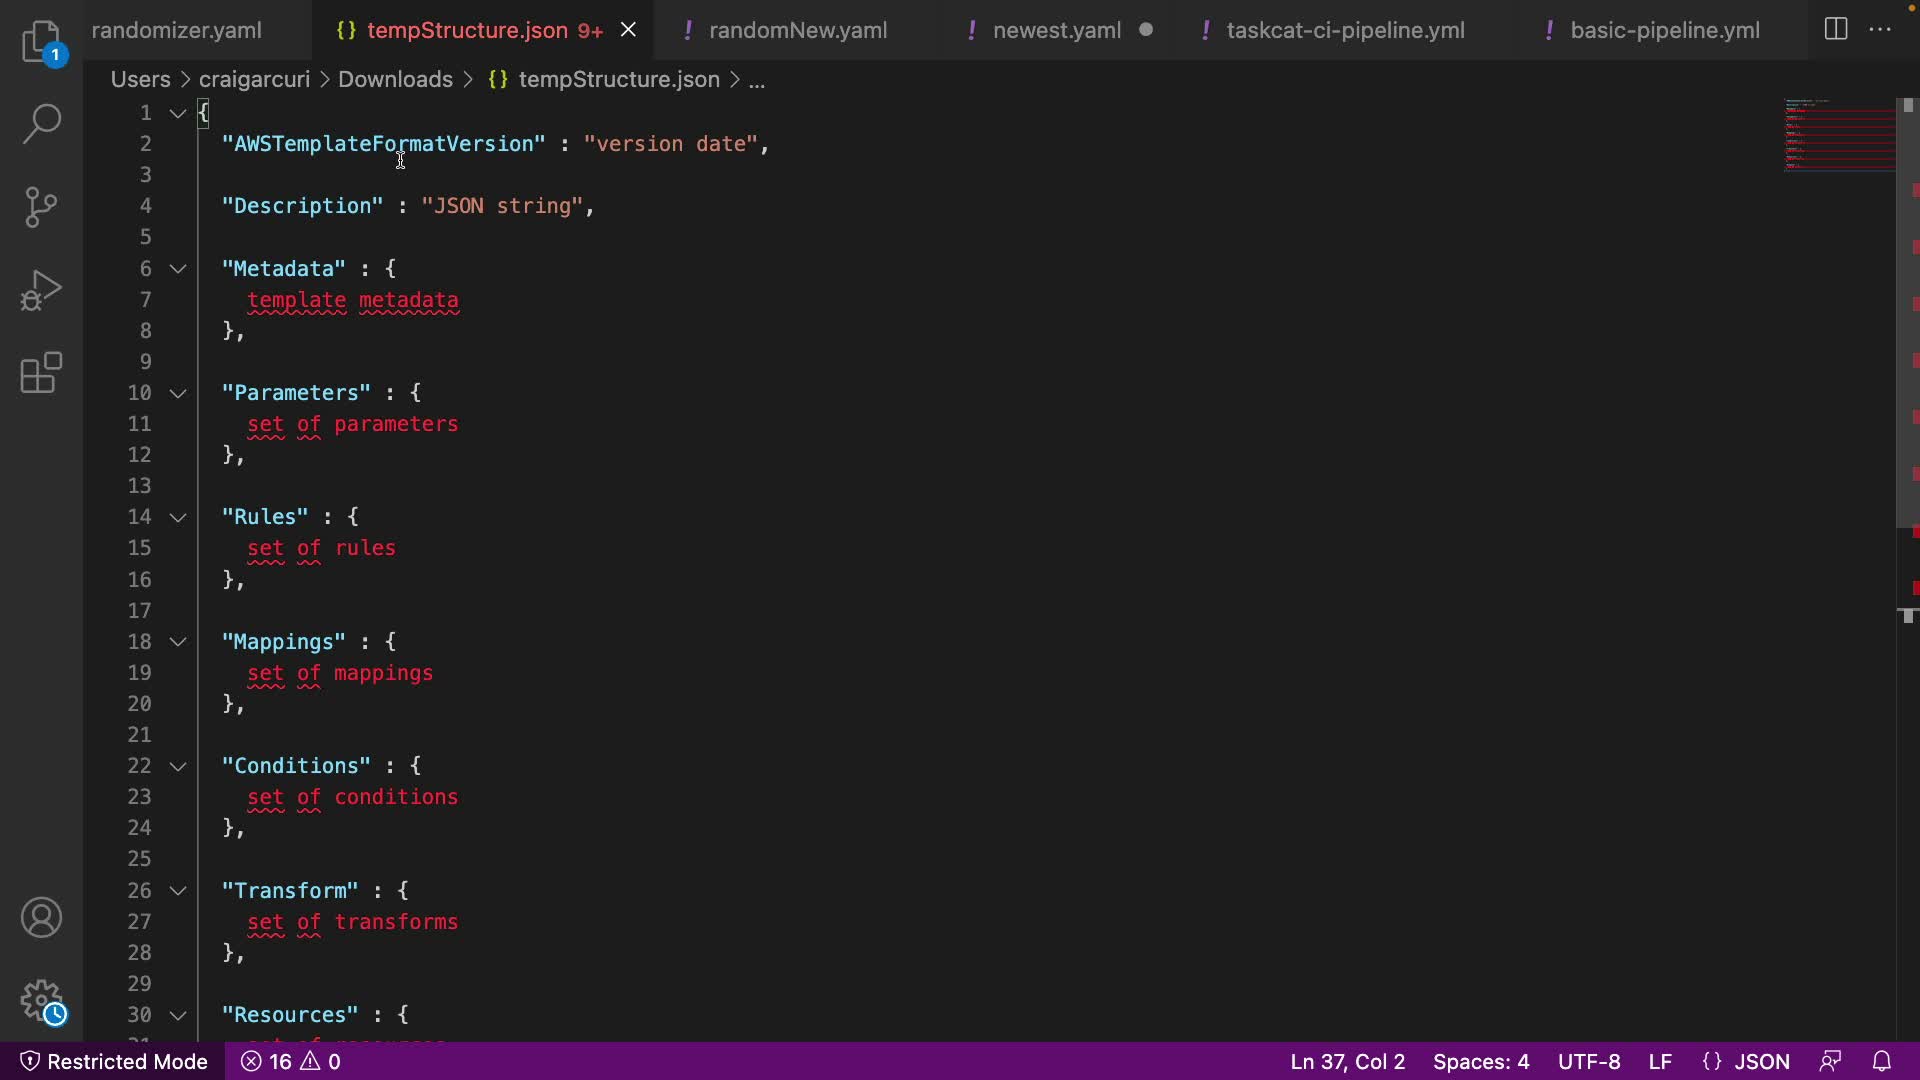Viewport: 1920px width, 1080px height.
Task: Open Run and Debug view icon
Action: (42, 291)
